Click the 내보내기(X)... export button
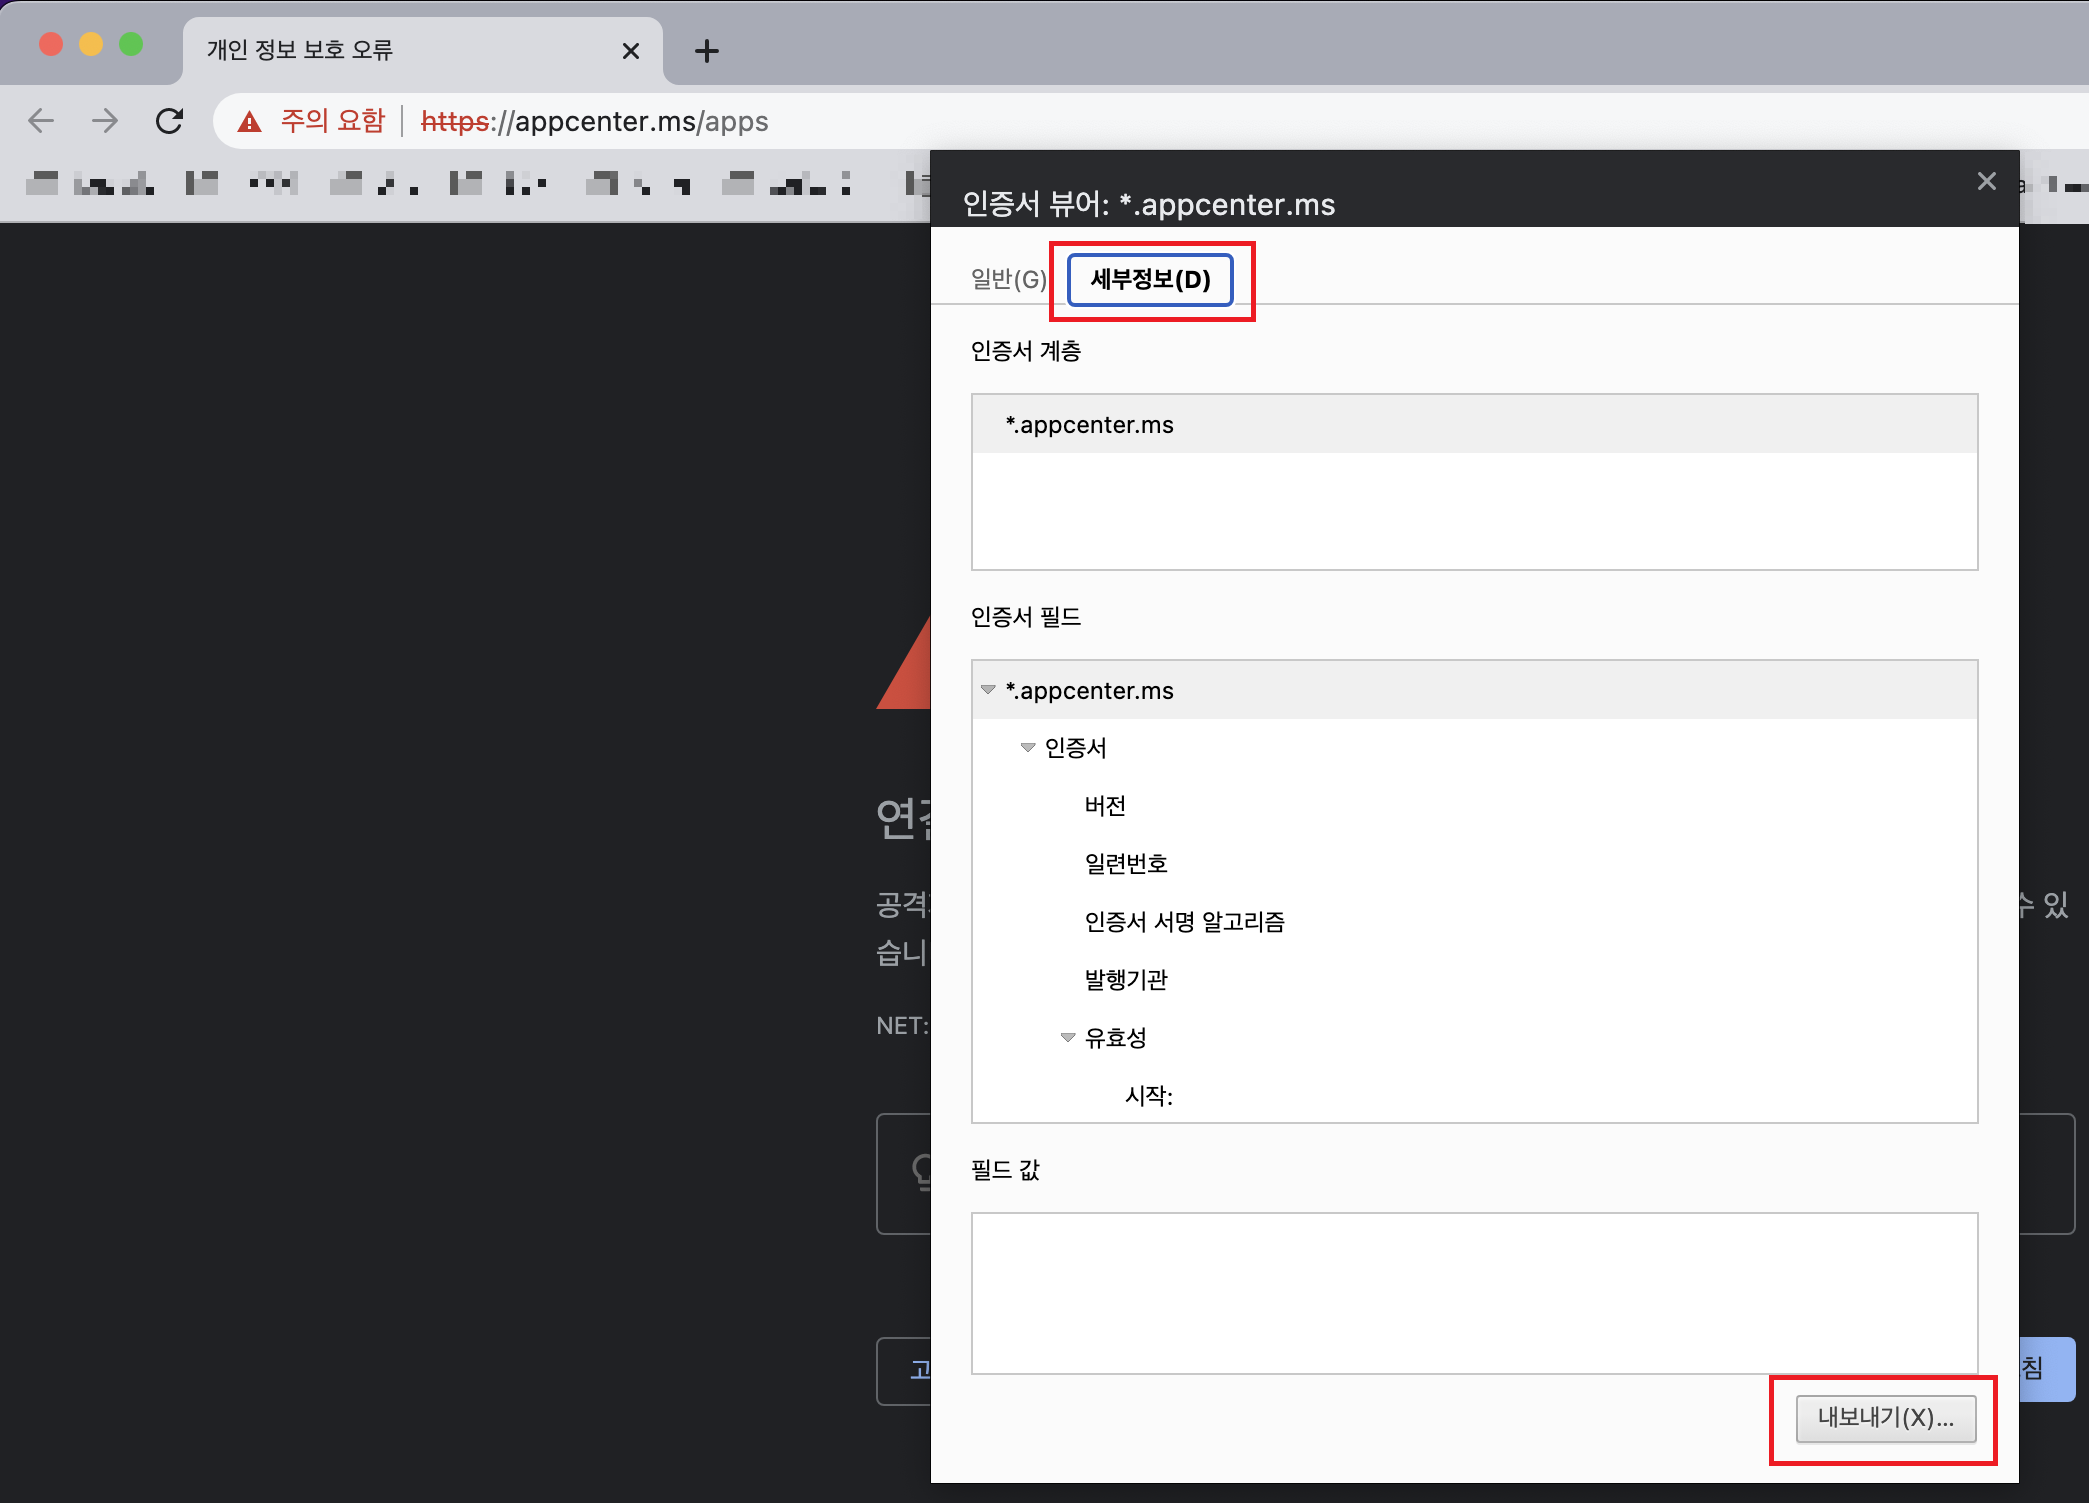Viewport: 2089px width, 1503px height. 1885,1418
